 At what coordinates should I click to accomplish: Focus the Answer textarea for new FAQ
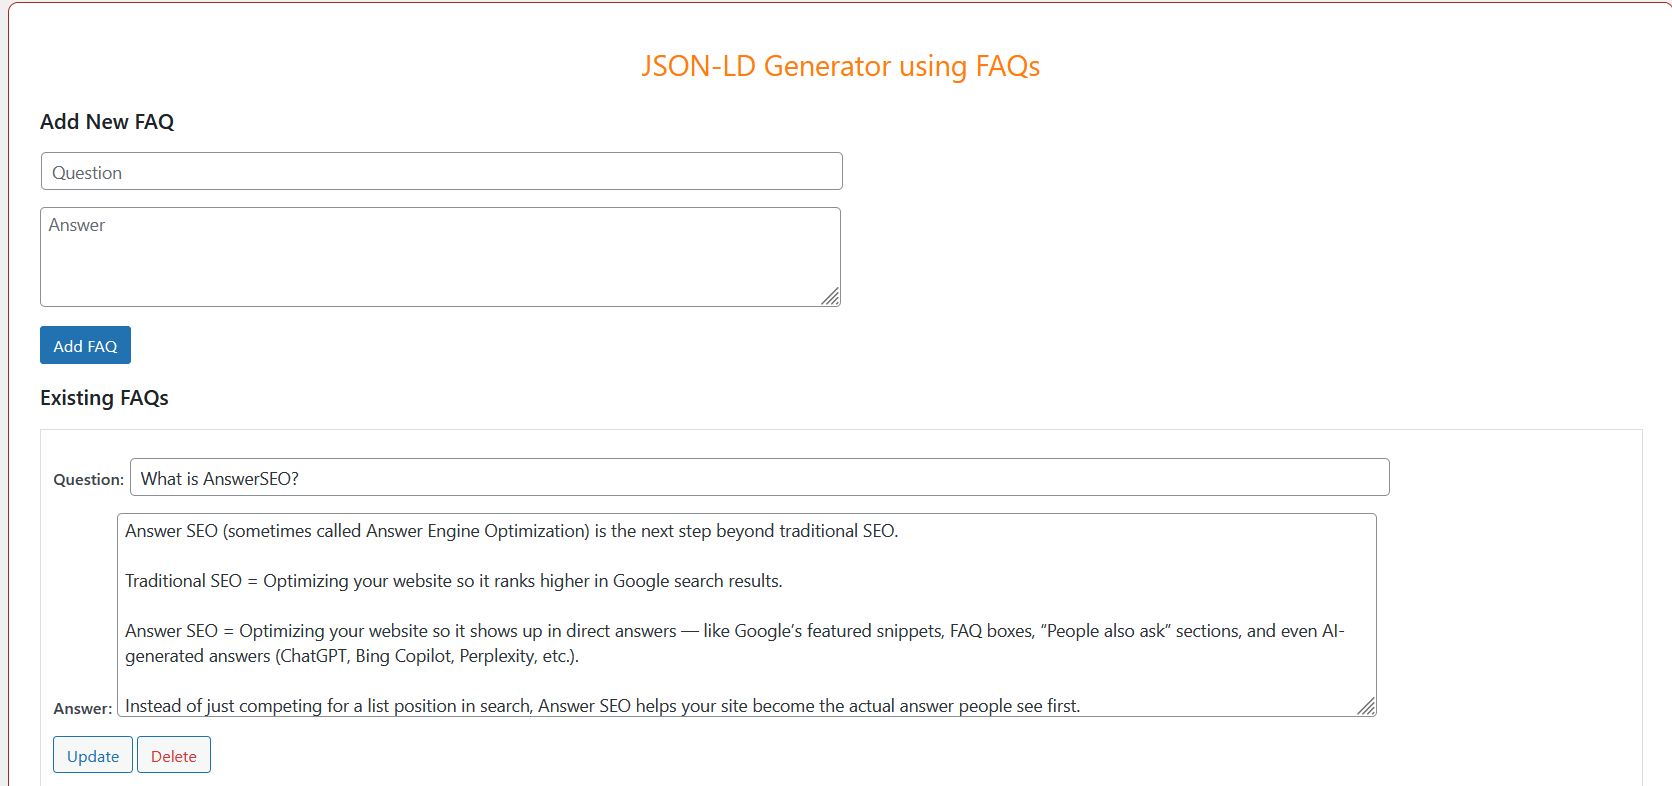click(x=440, y=255)
